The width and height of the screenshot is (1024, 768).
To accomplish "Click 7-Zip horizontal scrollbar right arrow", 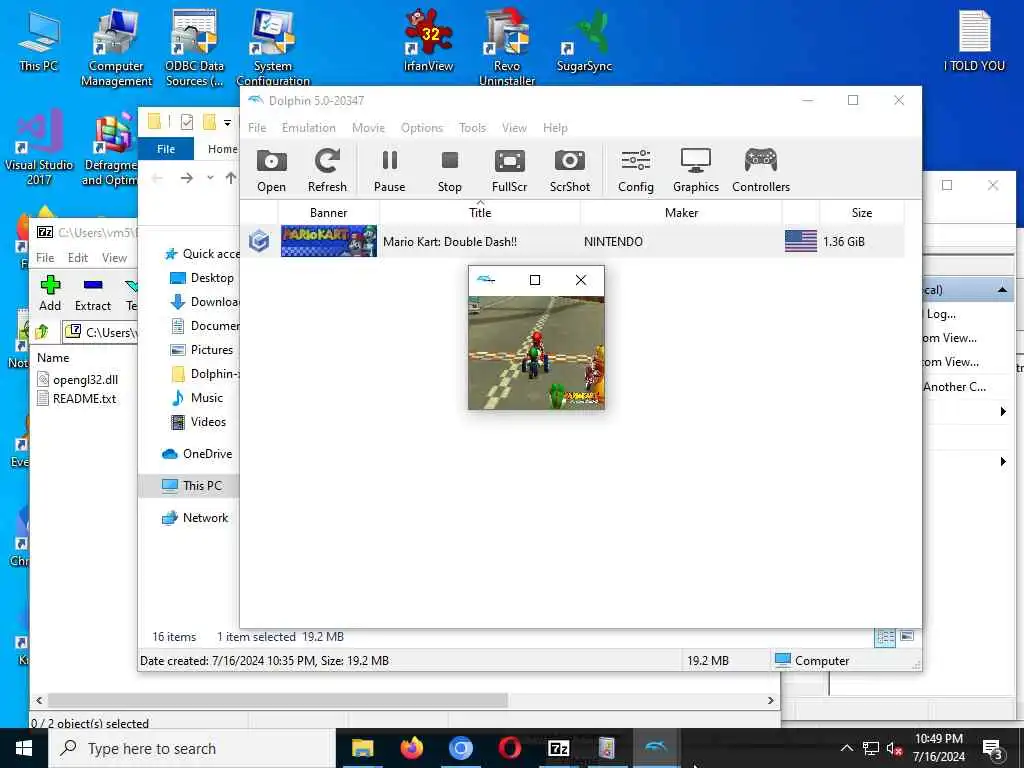I will [771, 700].
